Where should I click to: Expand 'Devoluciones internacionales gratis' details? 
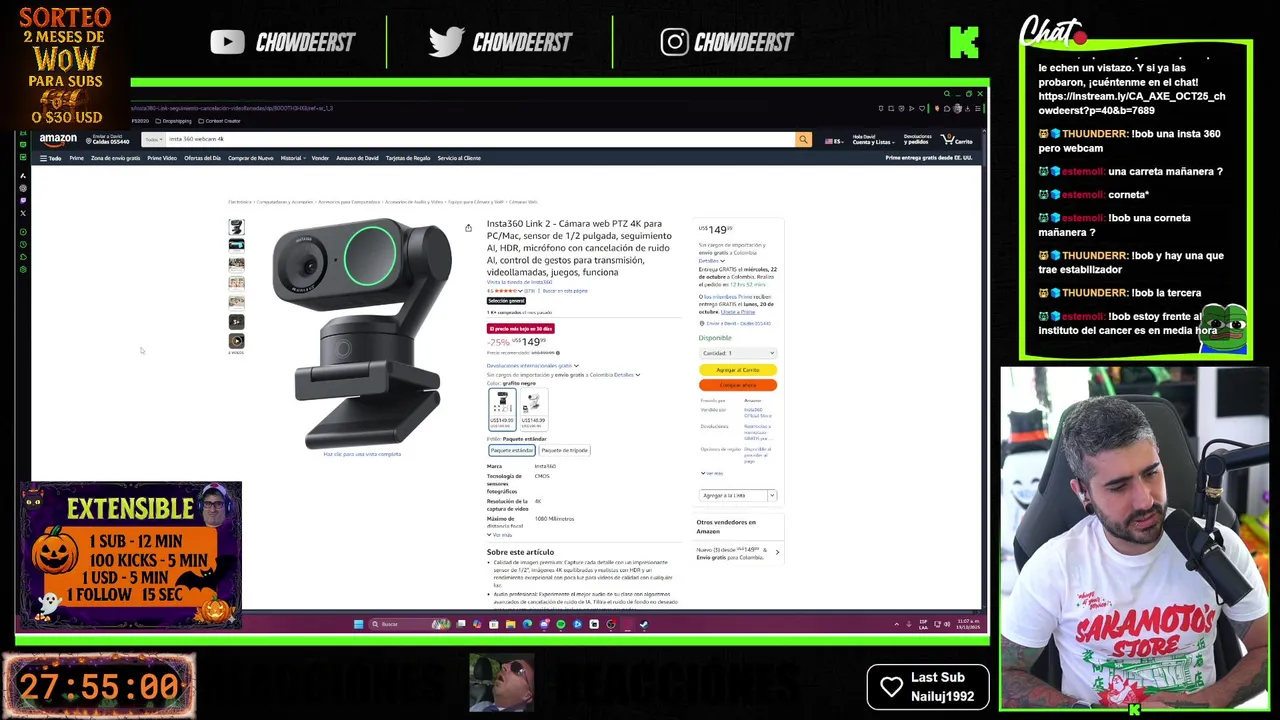click(532, 366)
